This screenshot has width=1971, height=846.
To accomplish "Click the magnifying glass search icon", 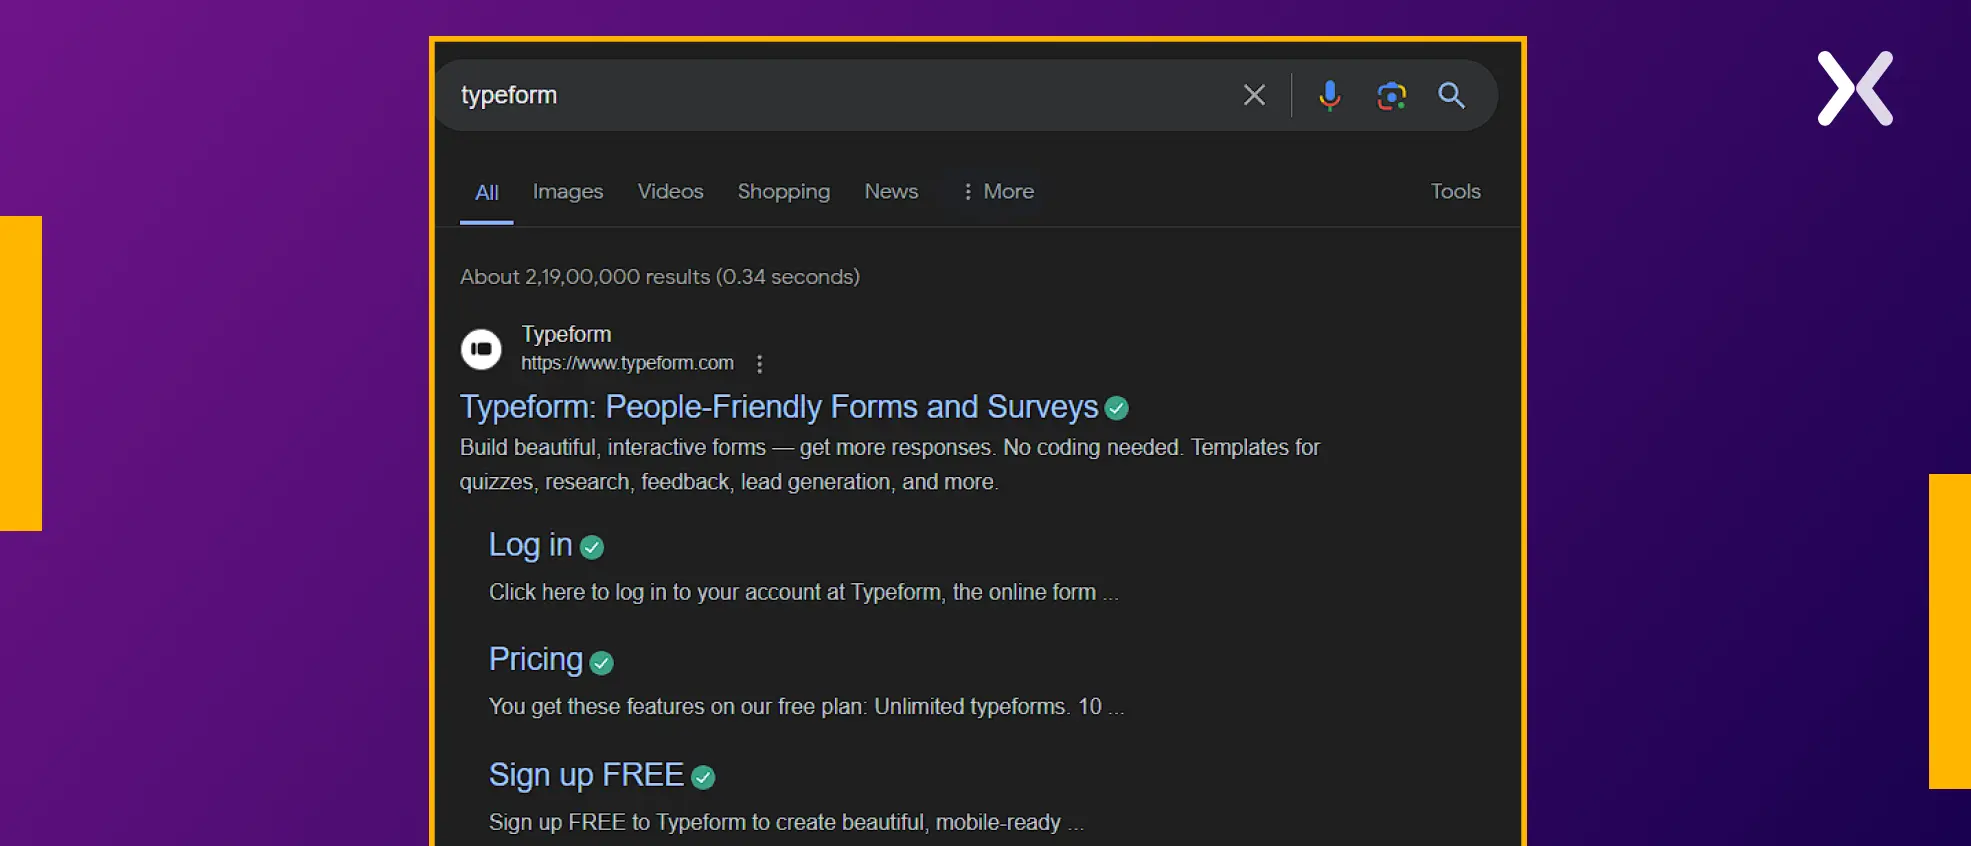I will tap(1451, 95).
